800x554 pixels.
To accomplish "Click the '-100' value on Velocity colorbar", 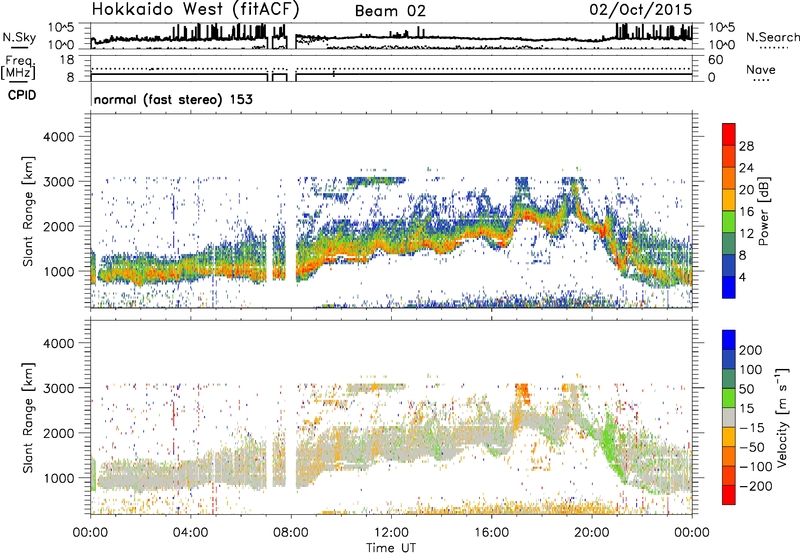I will coord(756,467).
